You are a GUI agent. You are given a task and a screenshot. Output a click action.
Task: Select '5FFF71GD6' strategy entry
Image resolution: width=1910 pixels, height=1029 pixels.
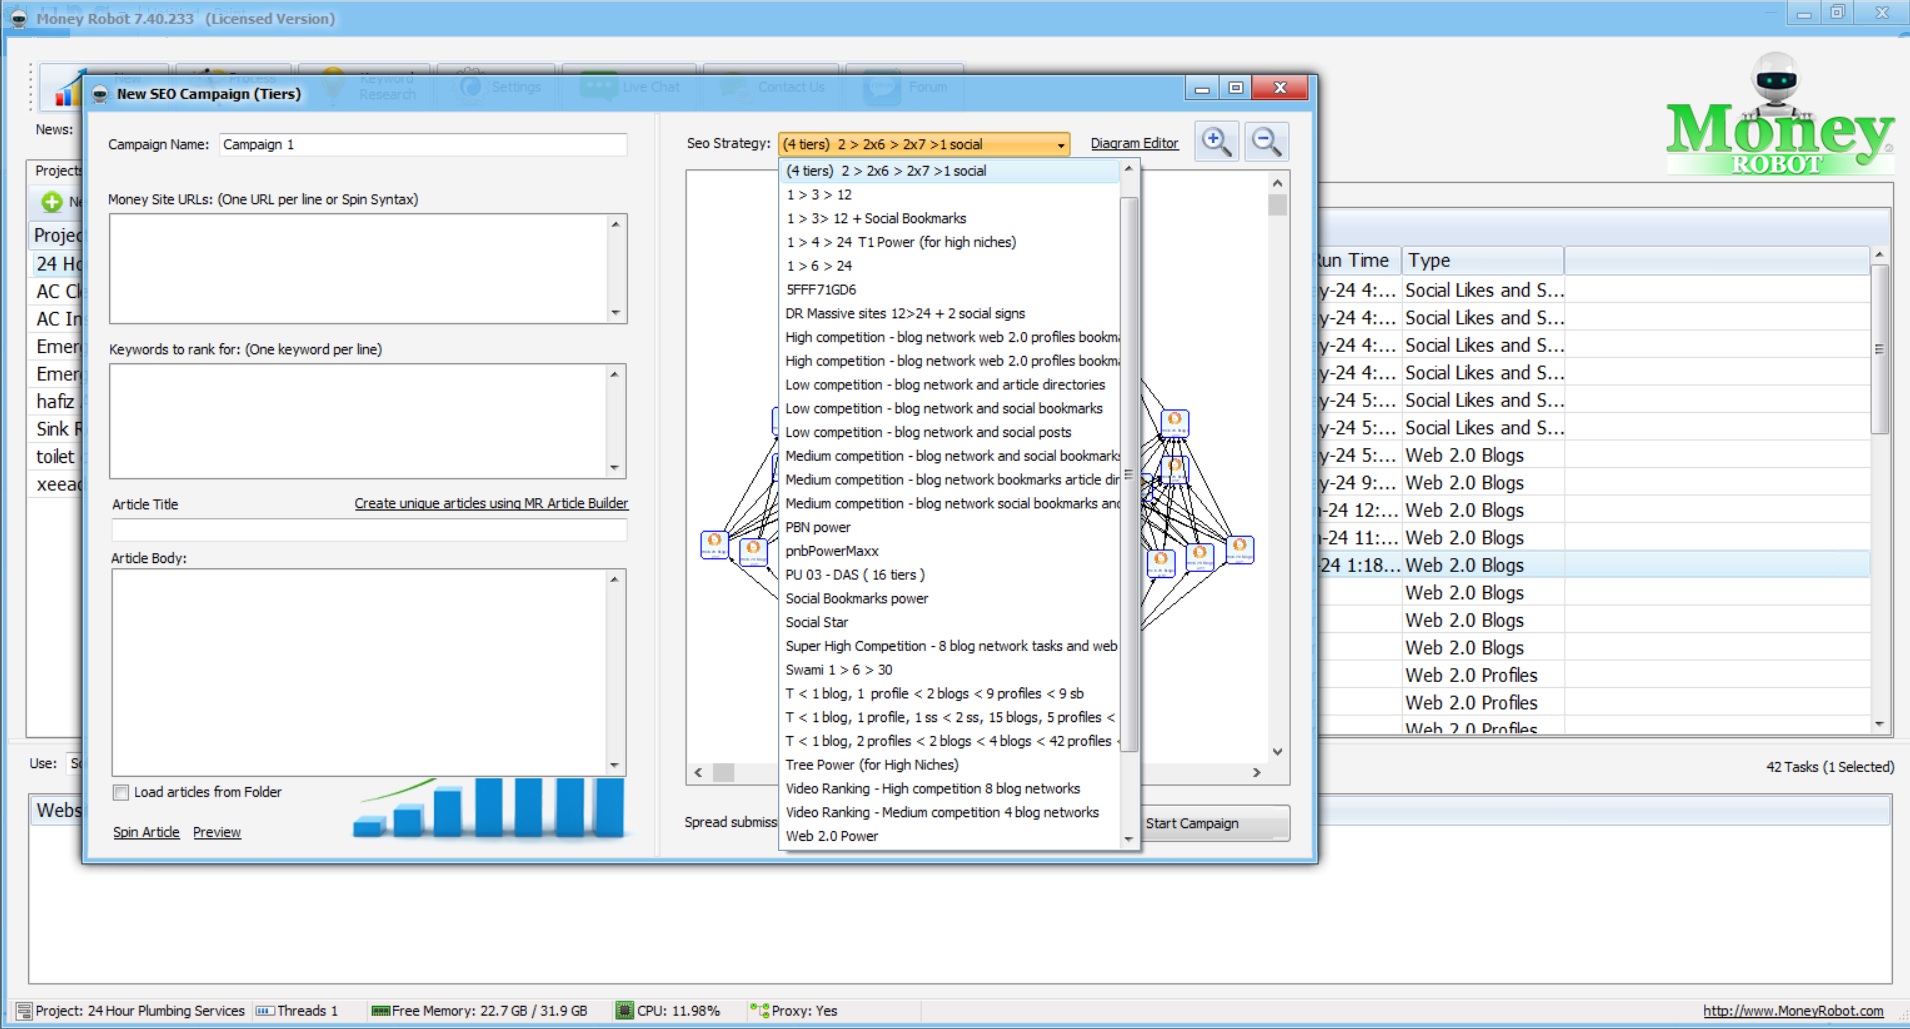click(x=949, y=290)
